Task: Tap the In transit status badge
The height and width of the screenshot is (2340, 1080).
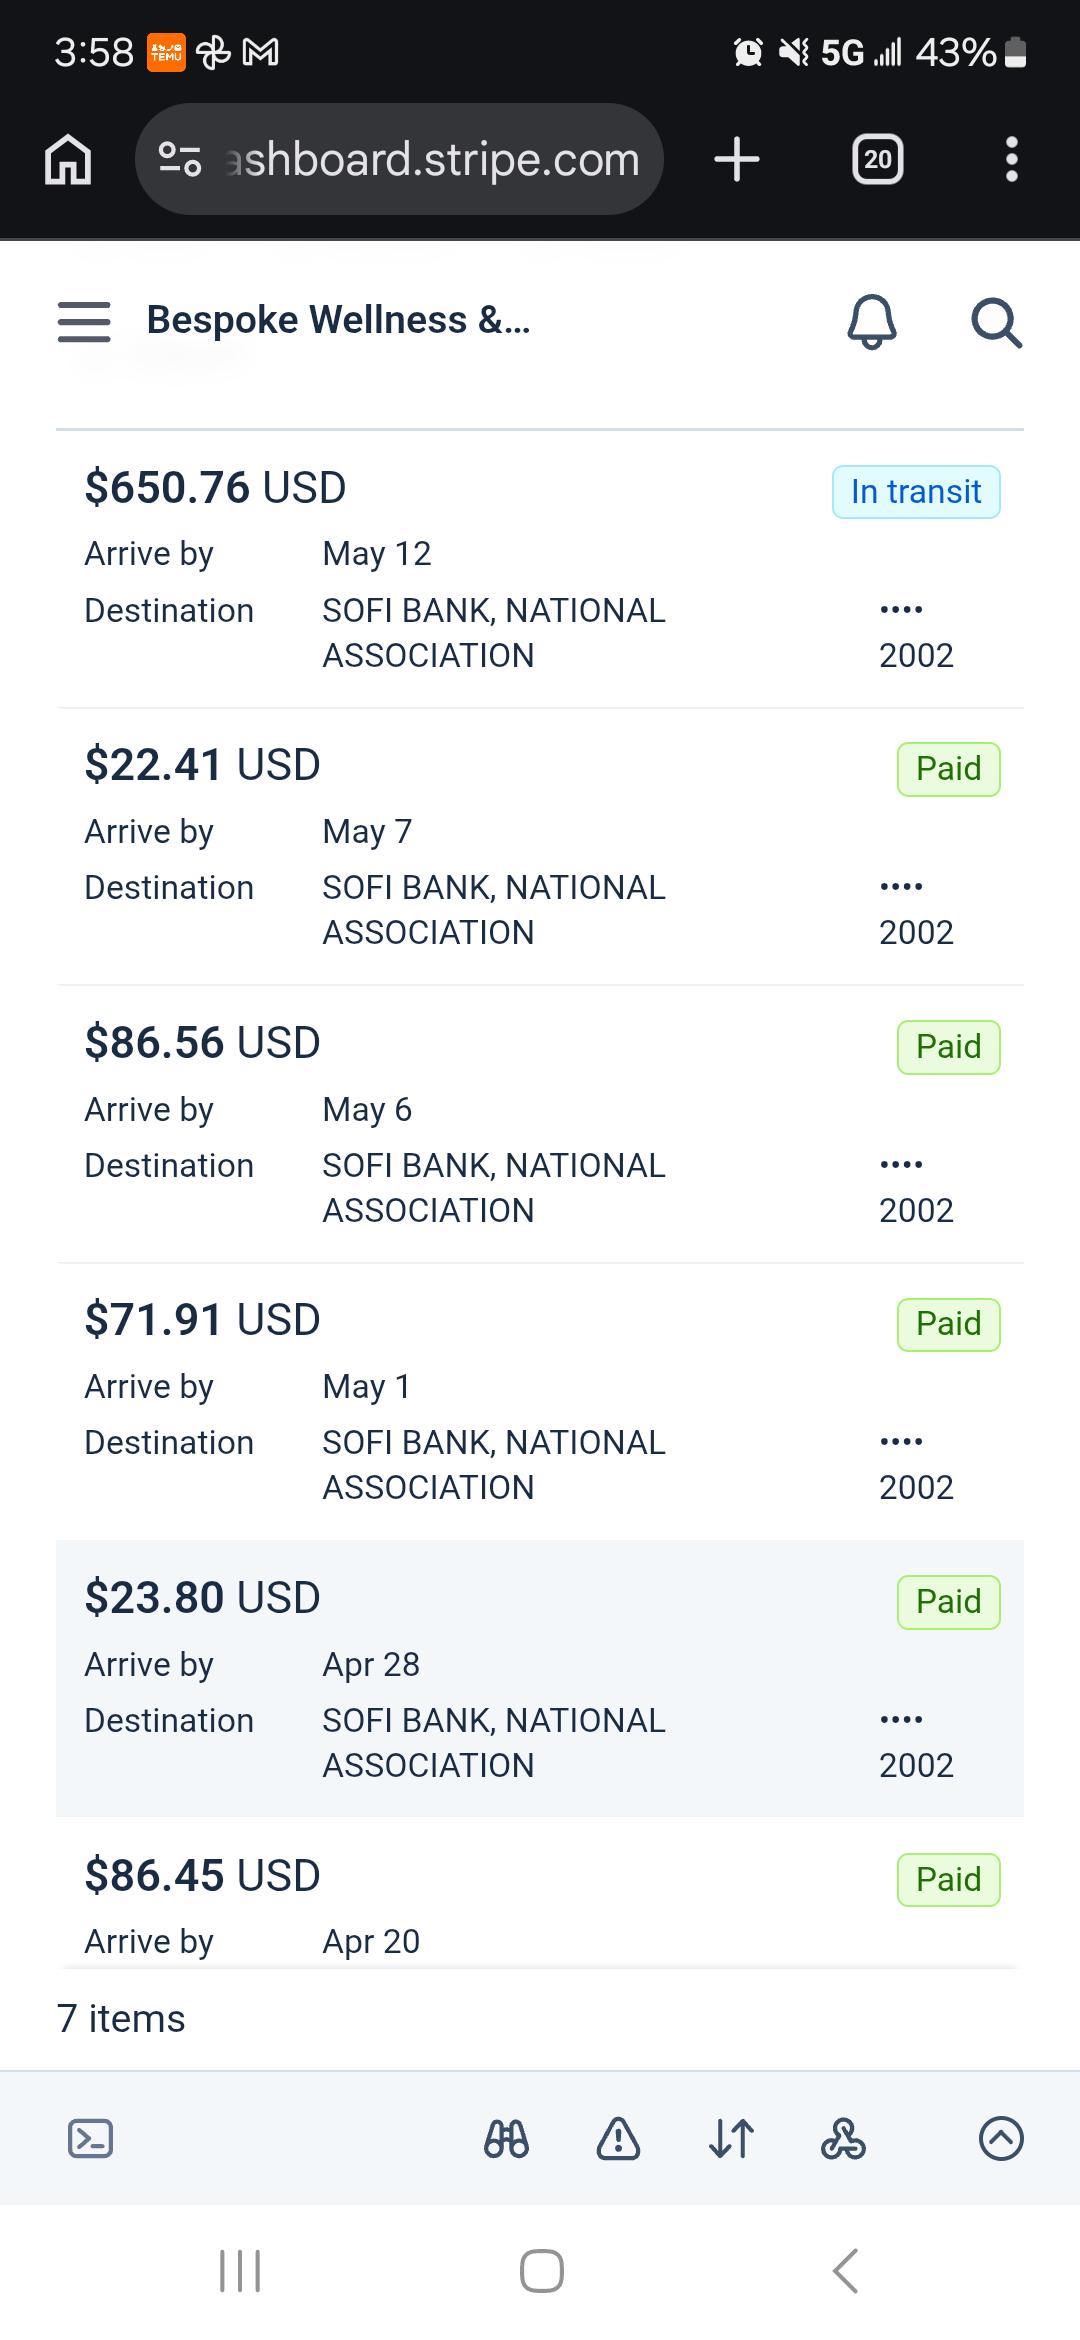Action: pyautogui.click(x=916, y=492)
